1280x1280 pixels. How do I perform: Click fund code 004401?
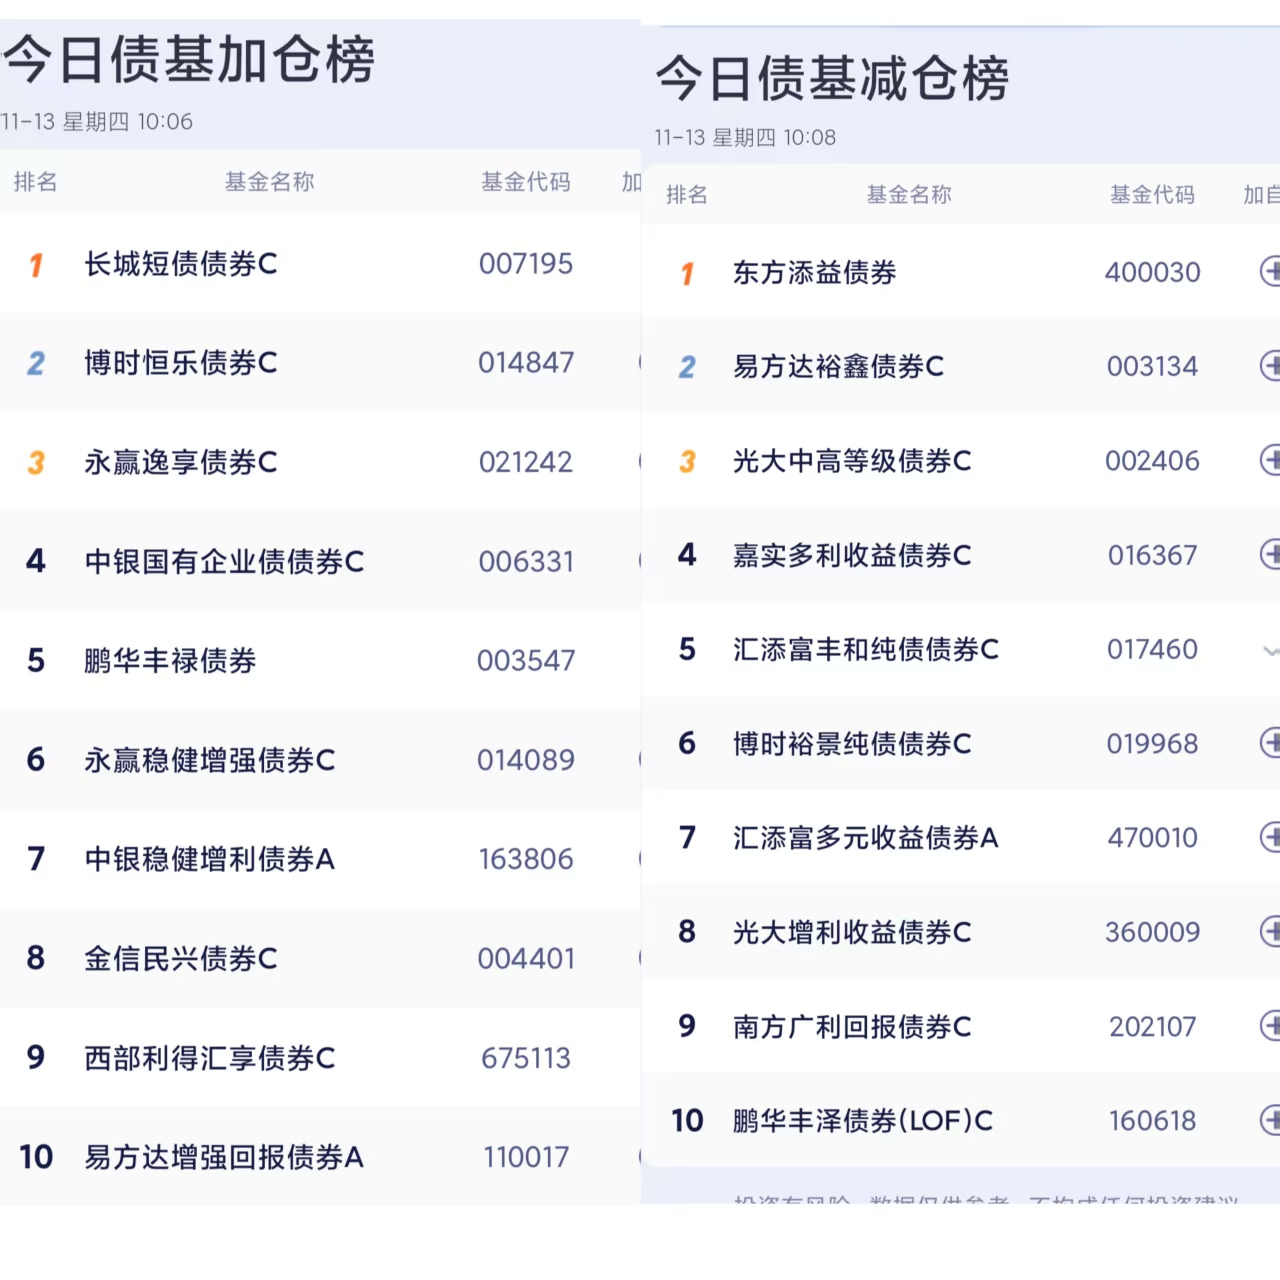pos(526,958)
